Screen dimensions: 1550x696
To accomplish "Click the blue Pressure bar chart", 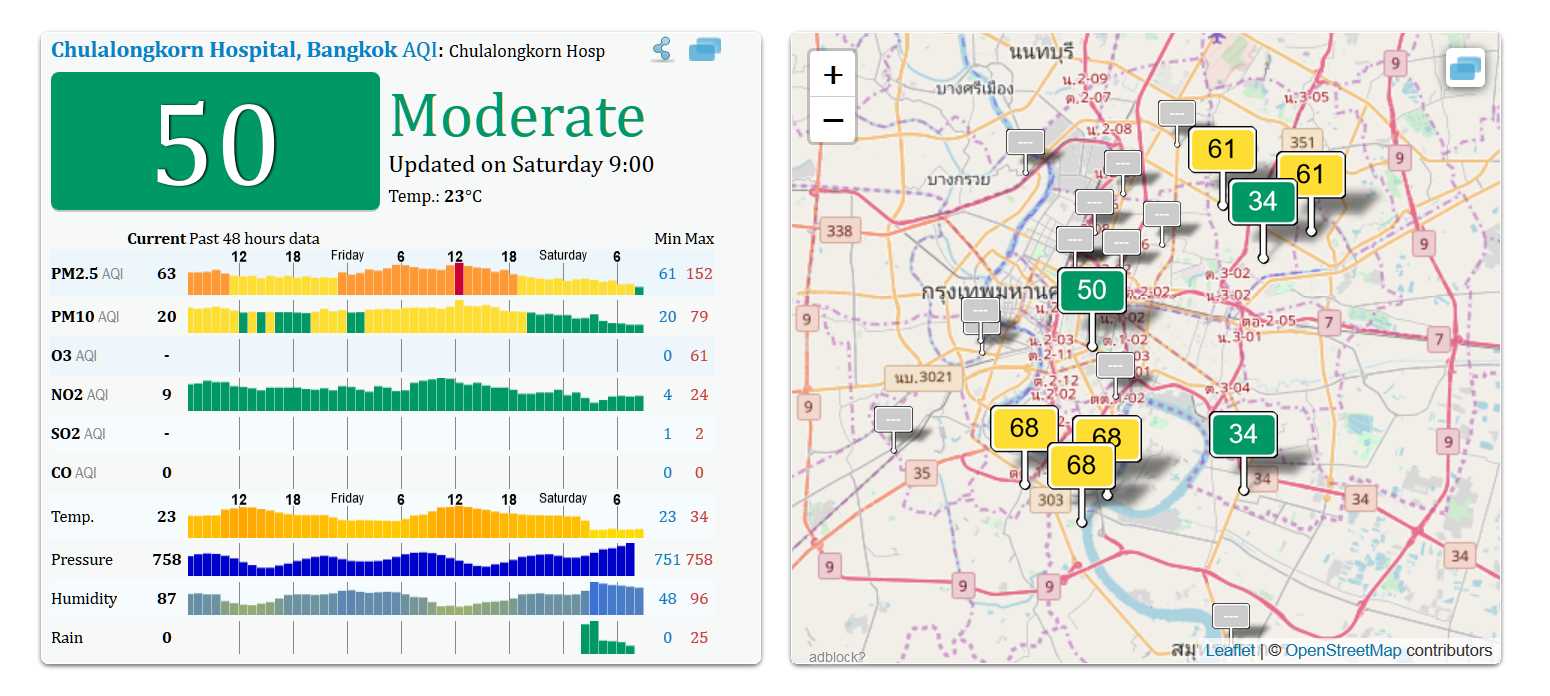I will (411, 563).
